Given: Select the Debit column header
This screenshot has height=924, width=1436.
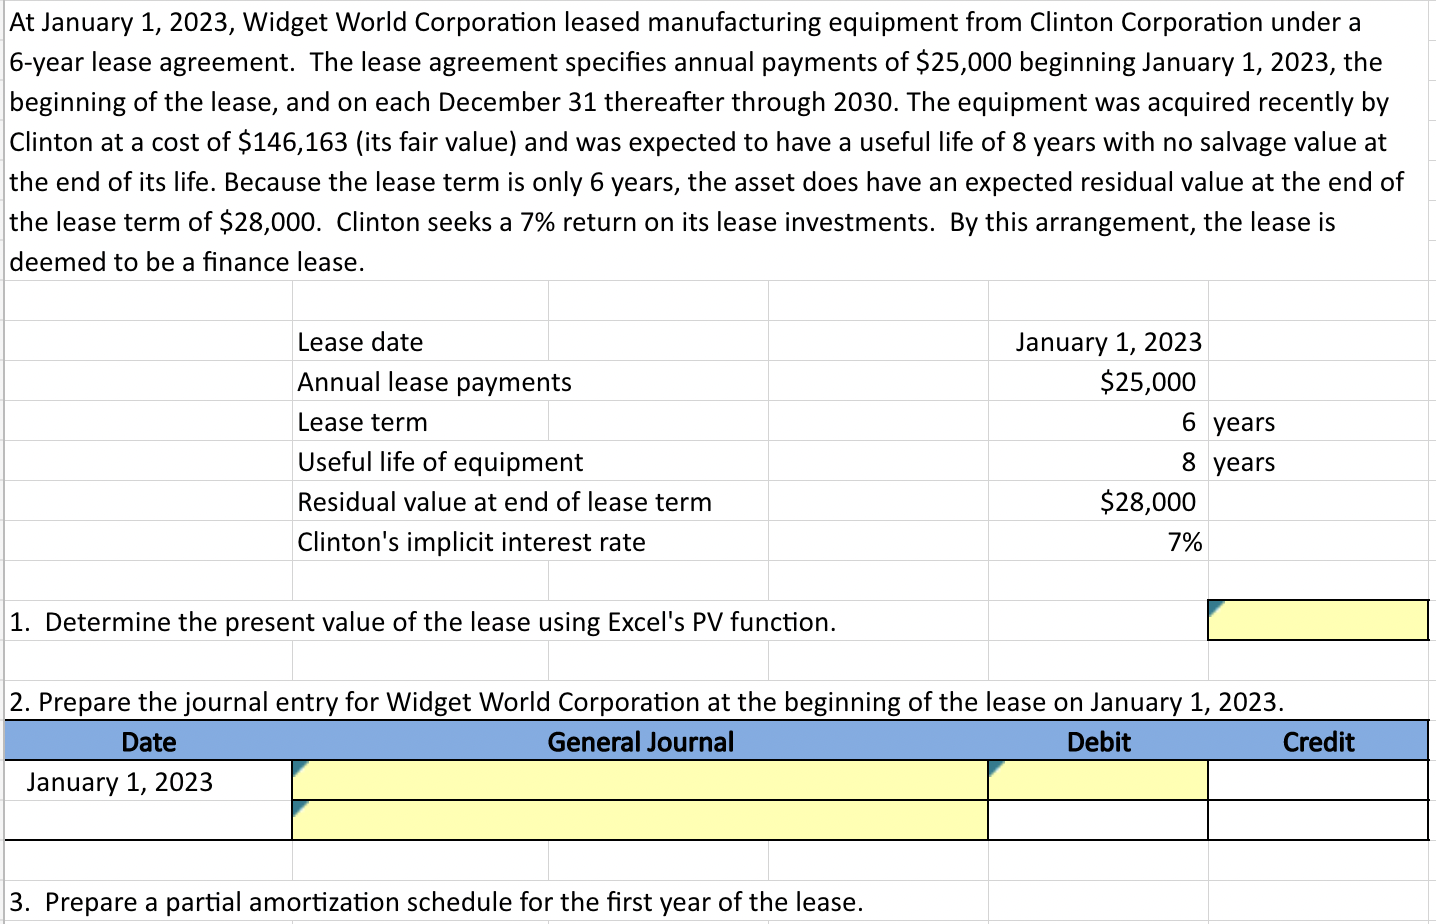Looking at the screenshot, I should click(x=1096, y=741).
